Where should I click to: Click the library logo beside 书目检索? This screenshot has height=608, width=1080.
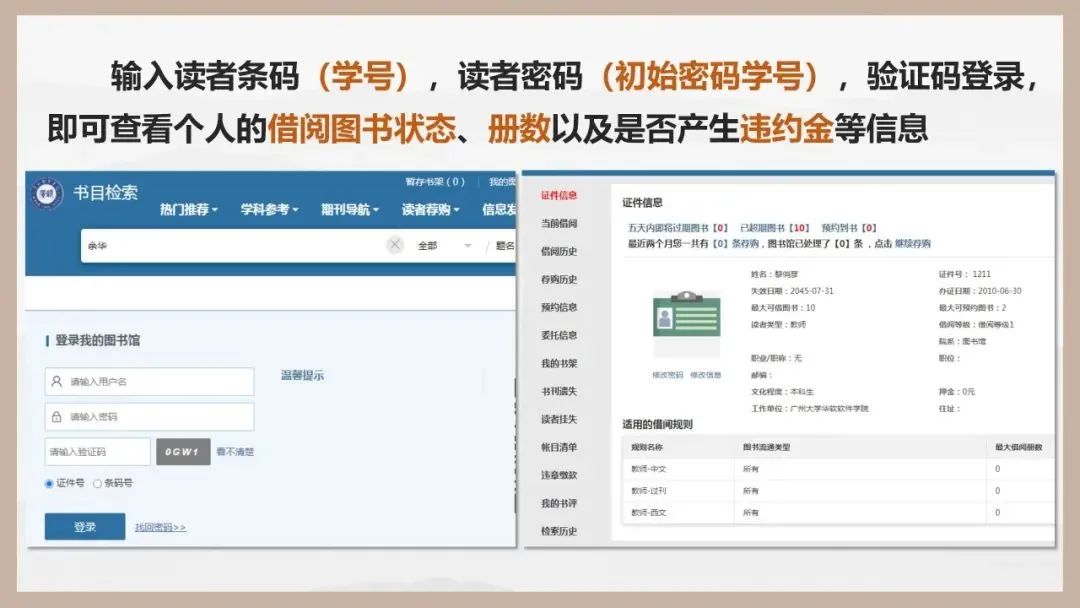pos(47,192)
